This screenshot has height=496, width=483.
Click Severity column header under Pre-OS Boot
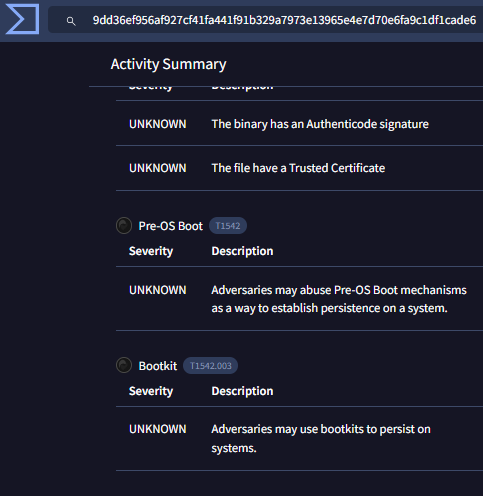pyautogui.click(x=151, y=251)
